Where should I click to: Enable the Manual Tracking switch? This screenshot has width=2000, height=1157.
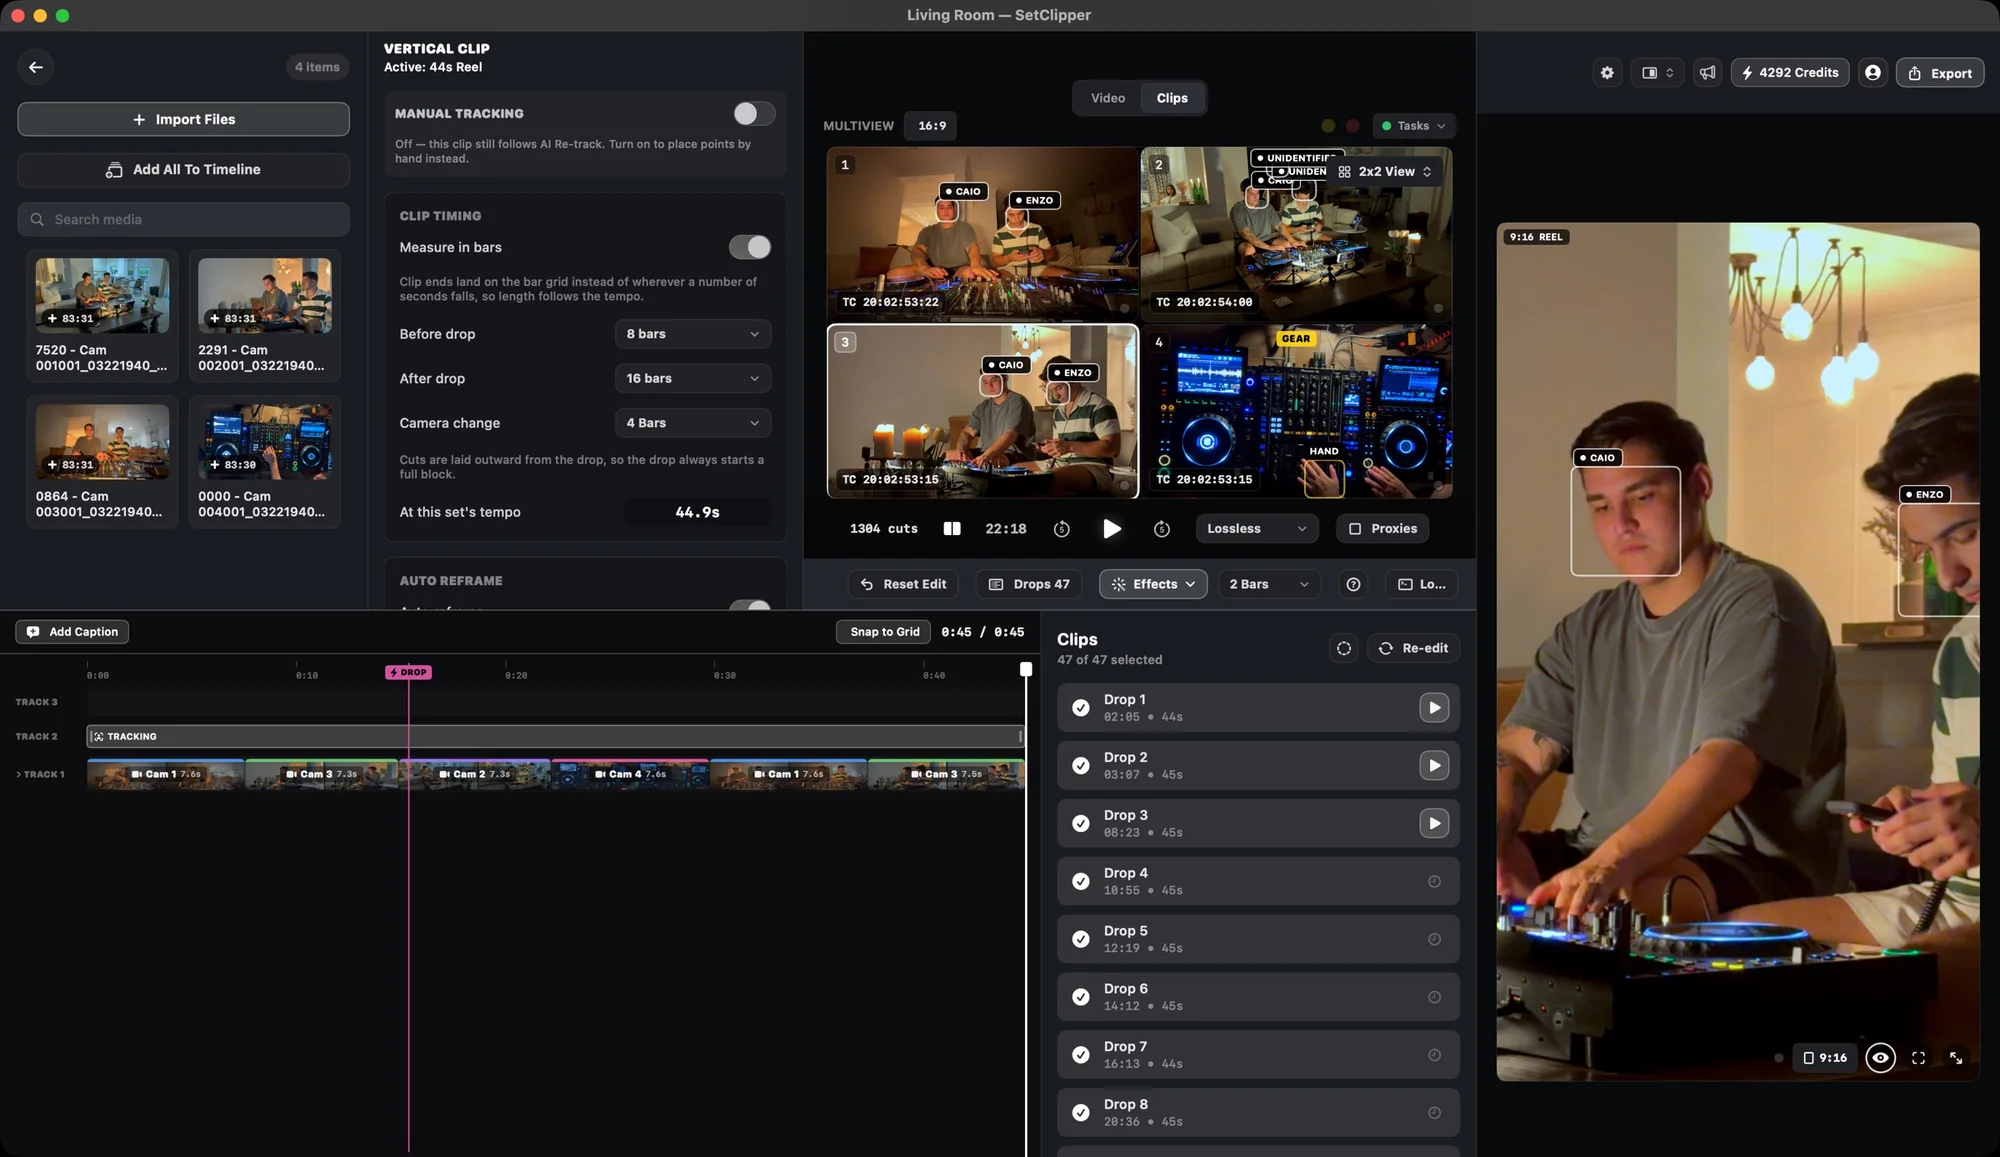click(754, 114)
